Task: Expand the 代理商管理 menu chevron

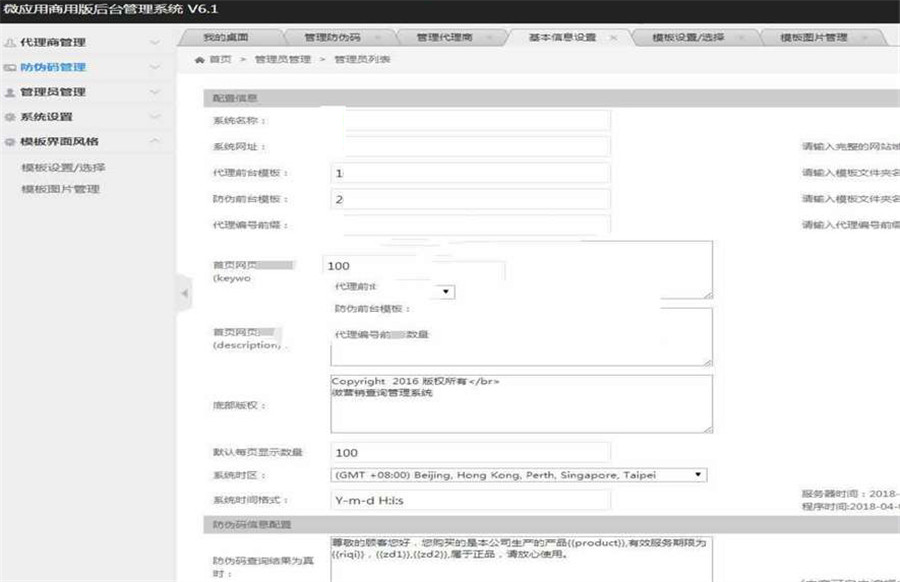Action: pyautogui.click(x=154, y=43)
